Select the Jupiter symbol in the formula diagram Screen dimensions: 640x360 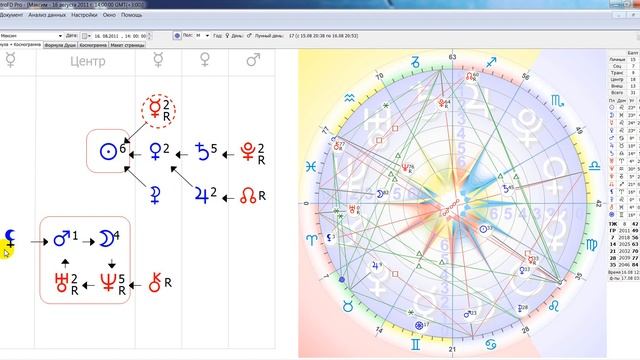[x=202, y=195]
